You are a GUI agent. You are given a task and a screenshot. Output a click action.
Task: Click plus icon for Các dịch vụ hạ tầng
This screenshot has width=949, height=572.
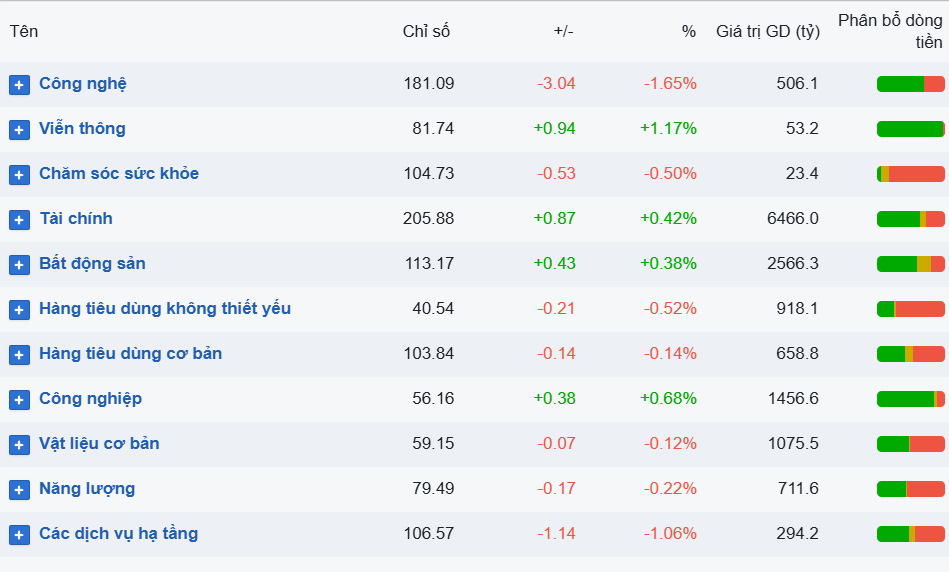point(19,535)
